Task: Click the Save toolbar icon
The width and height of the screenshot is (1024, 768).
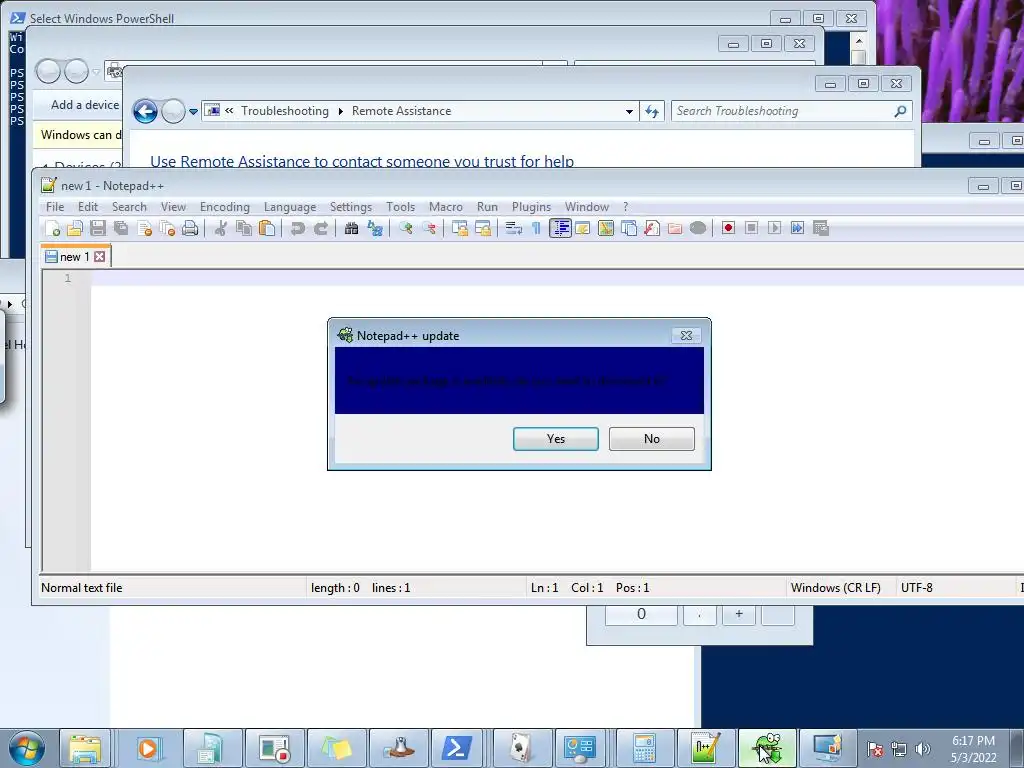Action: [x=98, y=228]
